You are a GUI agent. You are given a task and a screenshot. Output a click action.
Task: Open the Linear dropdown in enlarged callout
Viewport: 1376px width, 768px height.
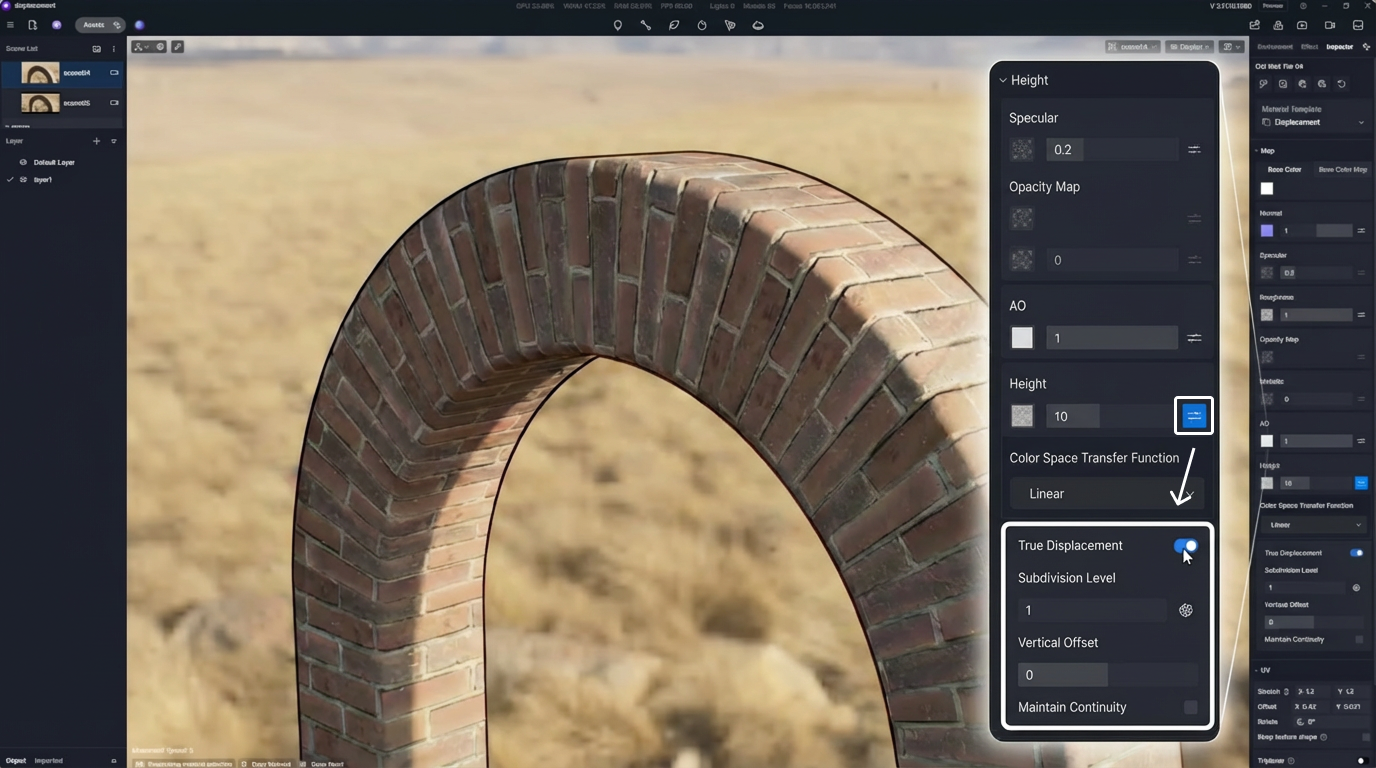point(1106,494)
